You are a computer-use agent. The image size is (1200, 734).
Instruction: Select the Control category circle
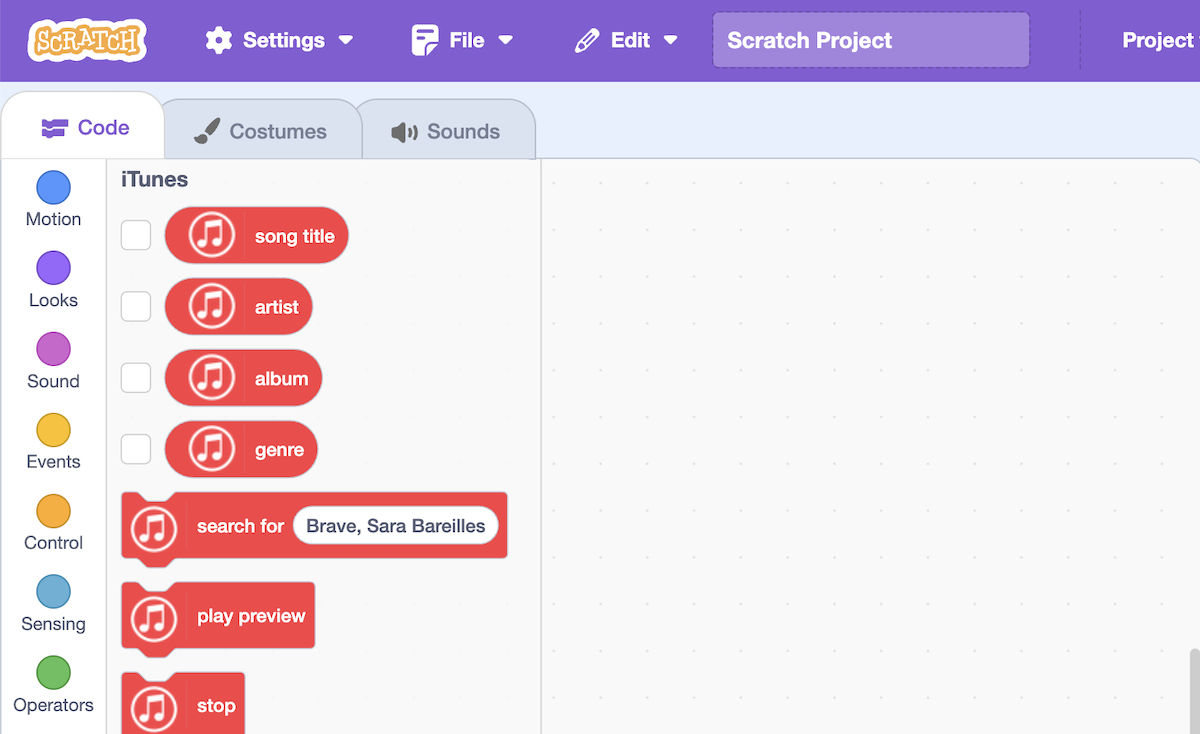point(53,511)
